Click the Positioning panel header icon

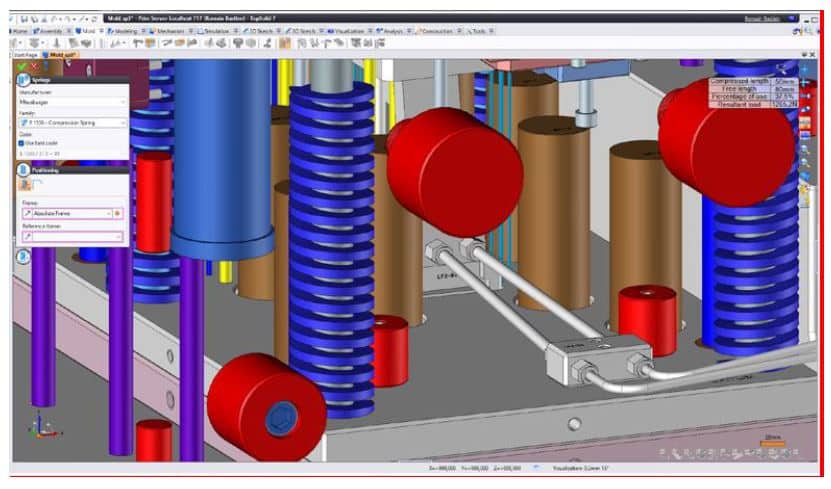tap(23, 170)
